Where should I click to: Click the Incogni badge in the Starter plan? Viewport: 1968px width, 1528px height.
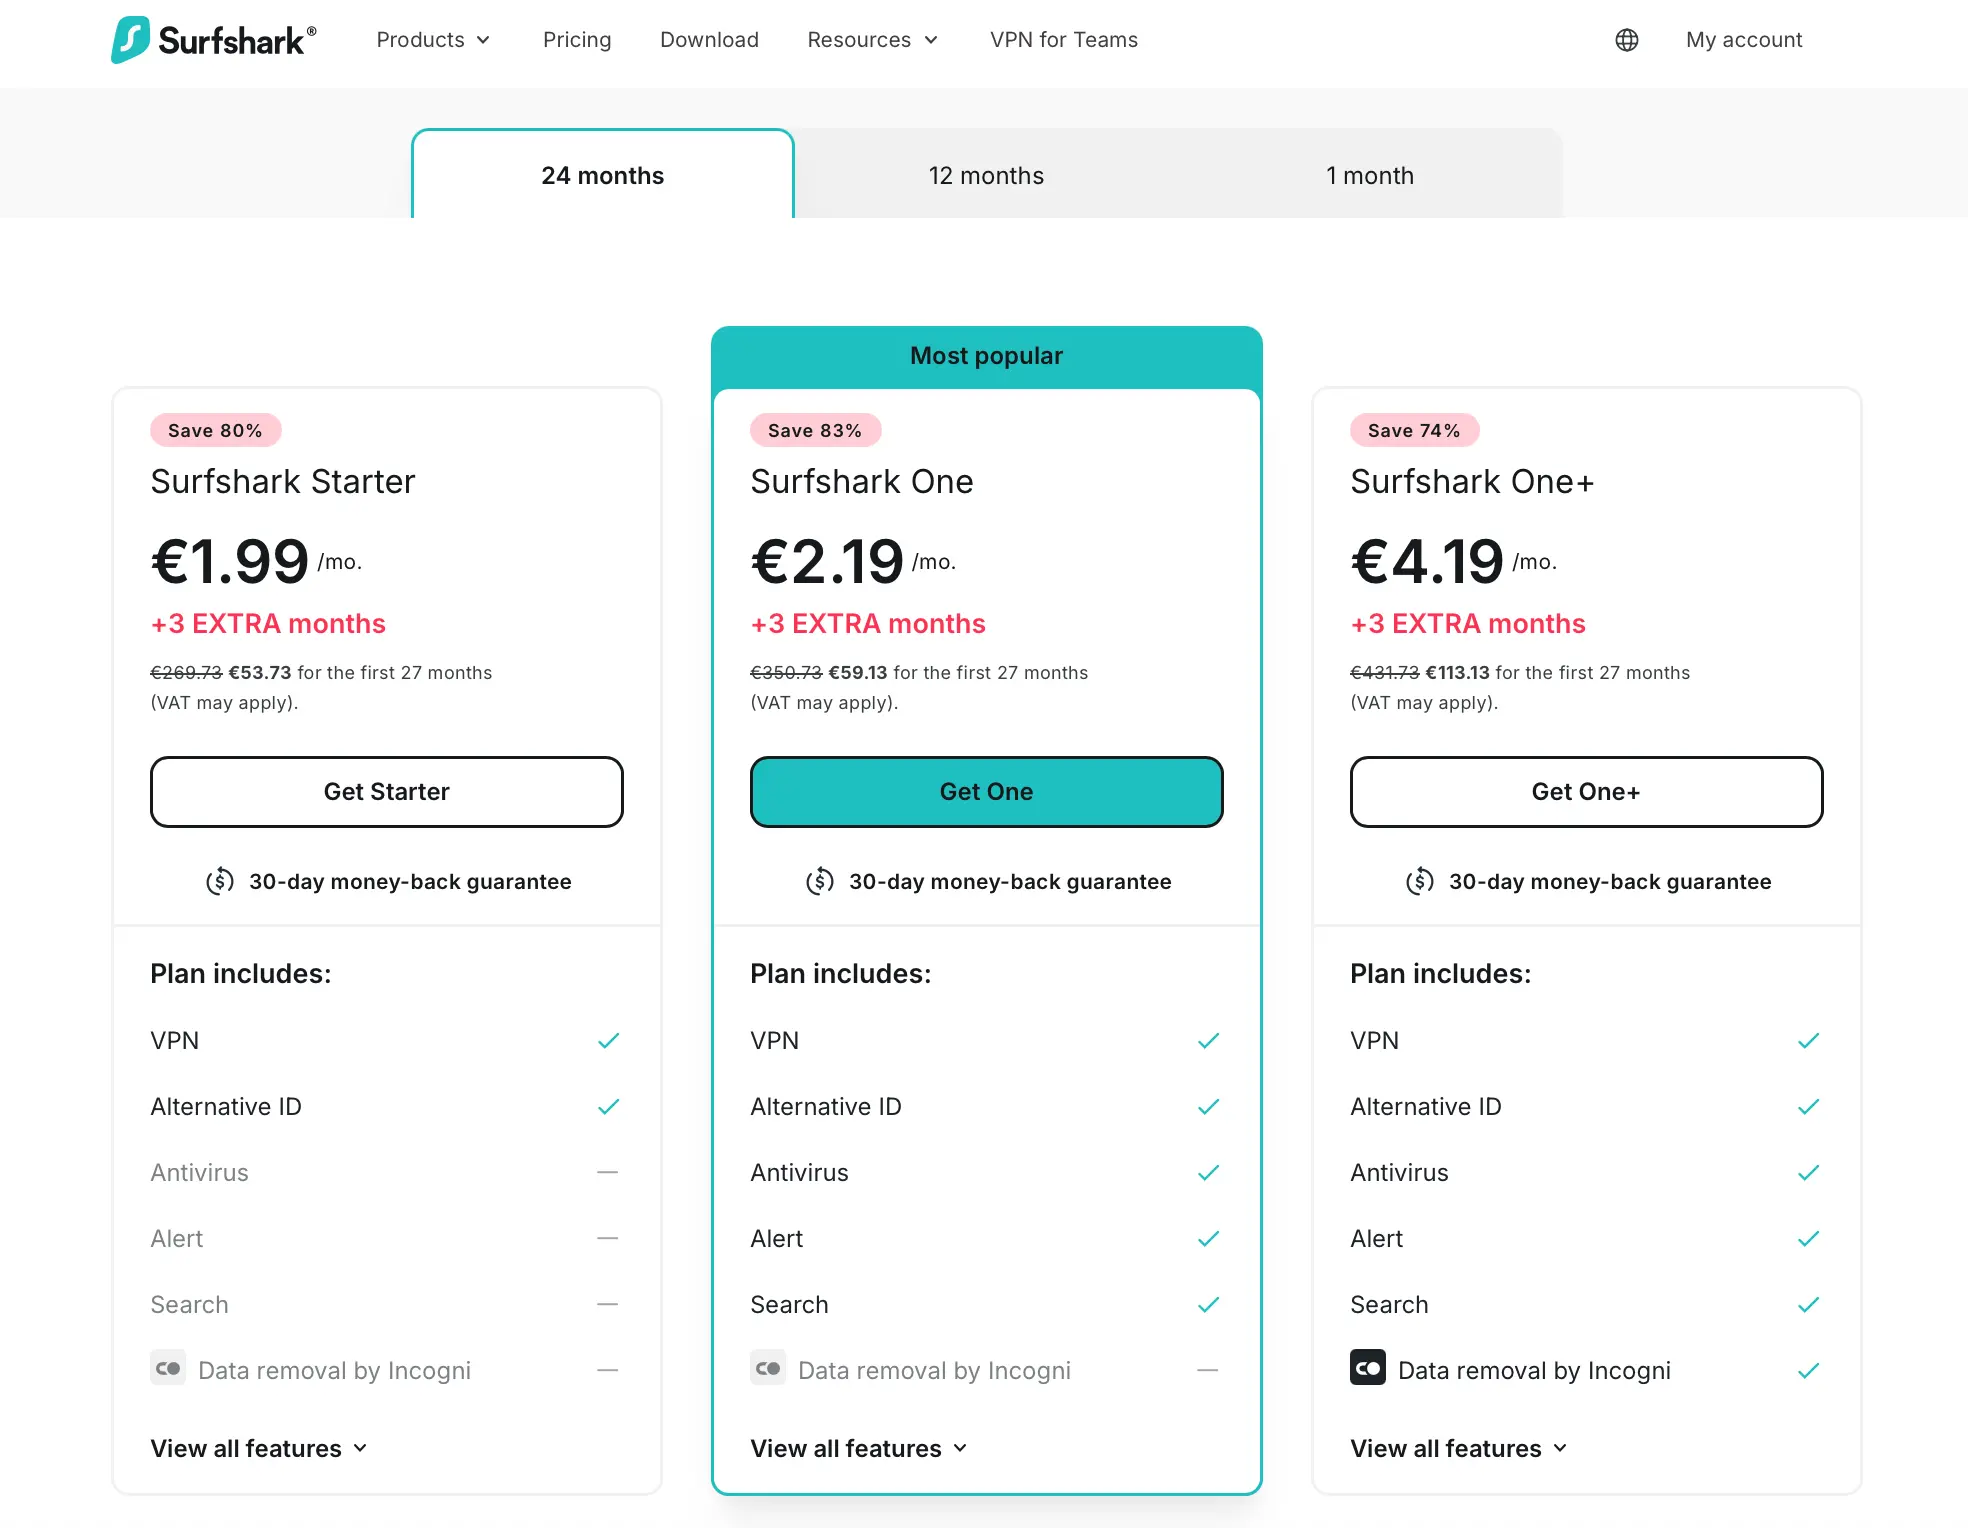[168, 1368]
